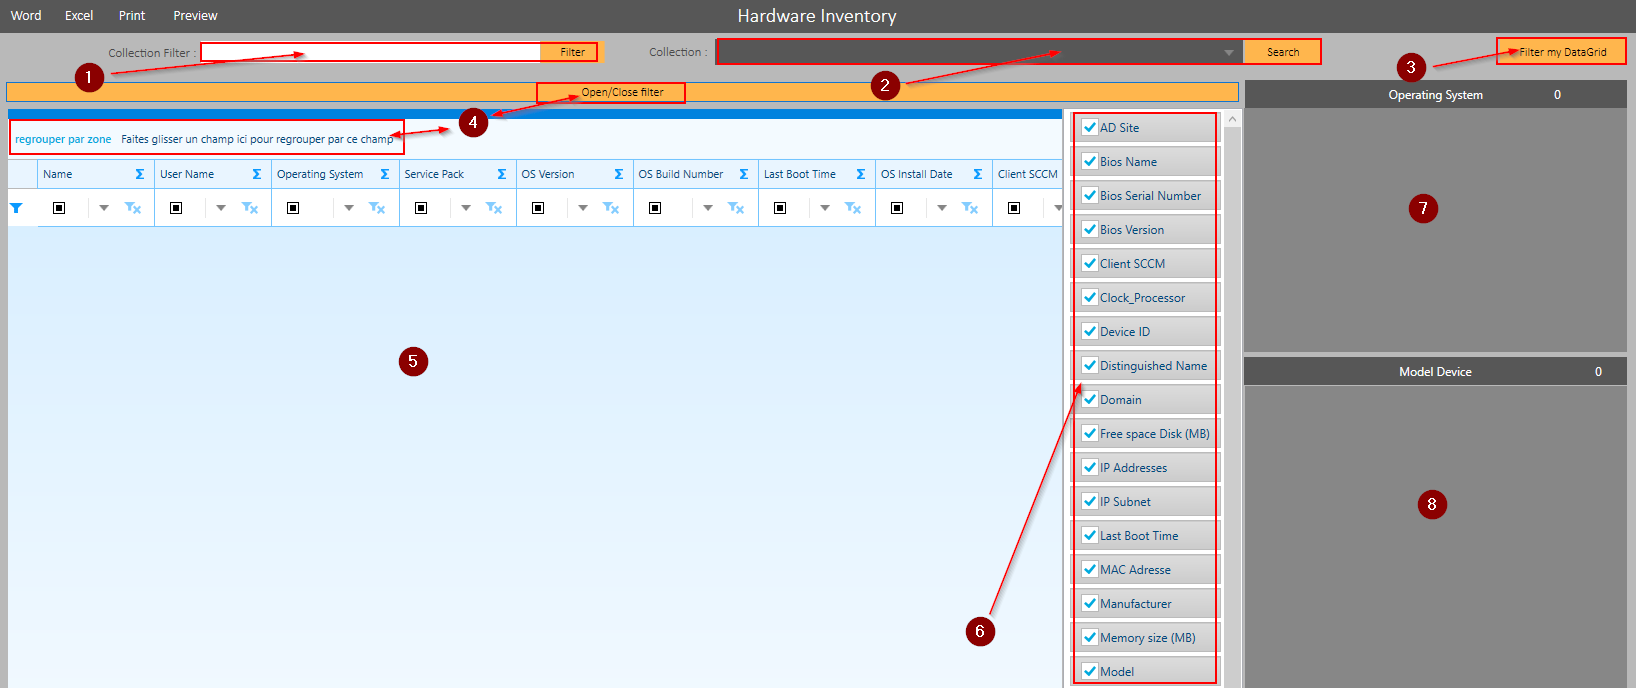1636x688 pixels.
Task: Click the Model Device panel header
Action: click(x=1435, y=371)
